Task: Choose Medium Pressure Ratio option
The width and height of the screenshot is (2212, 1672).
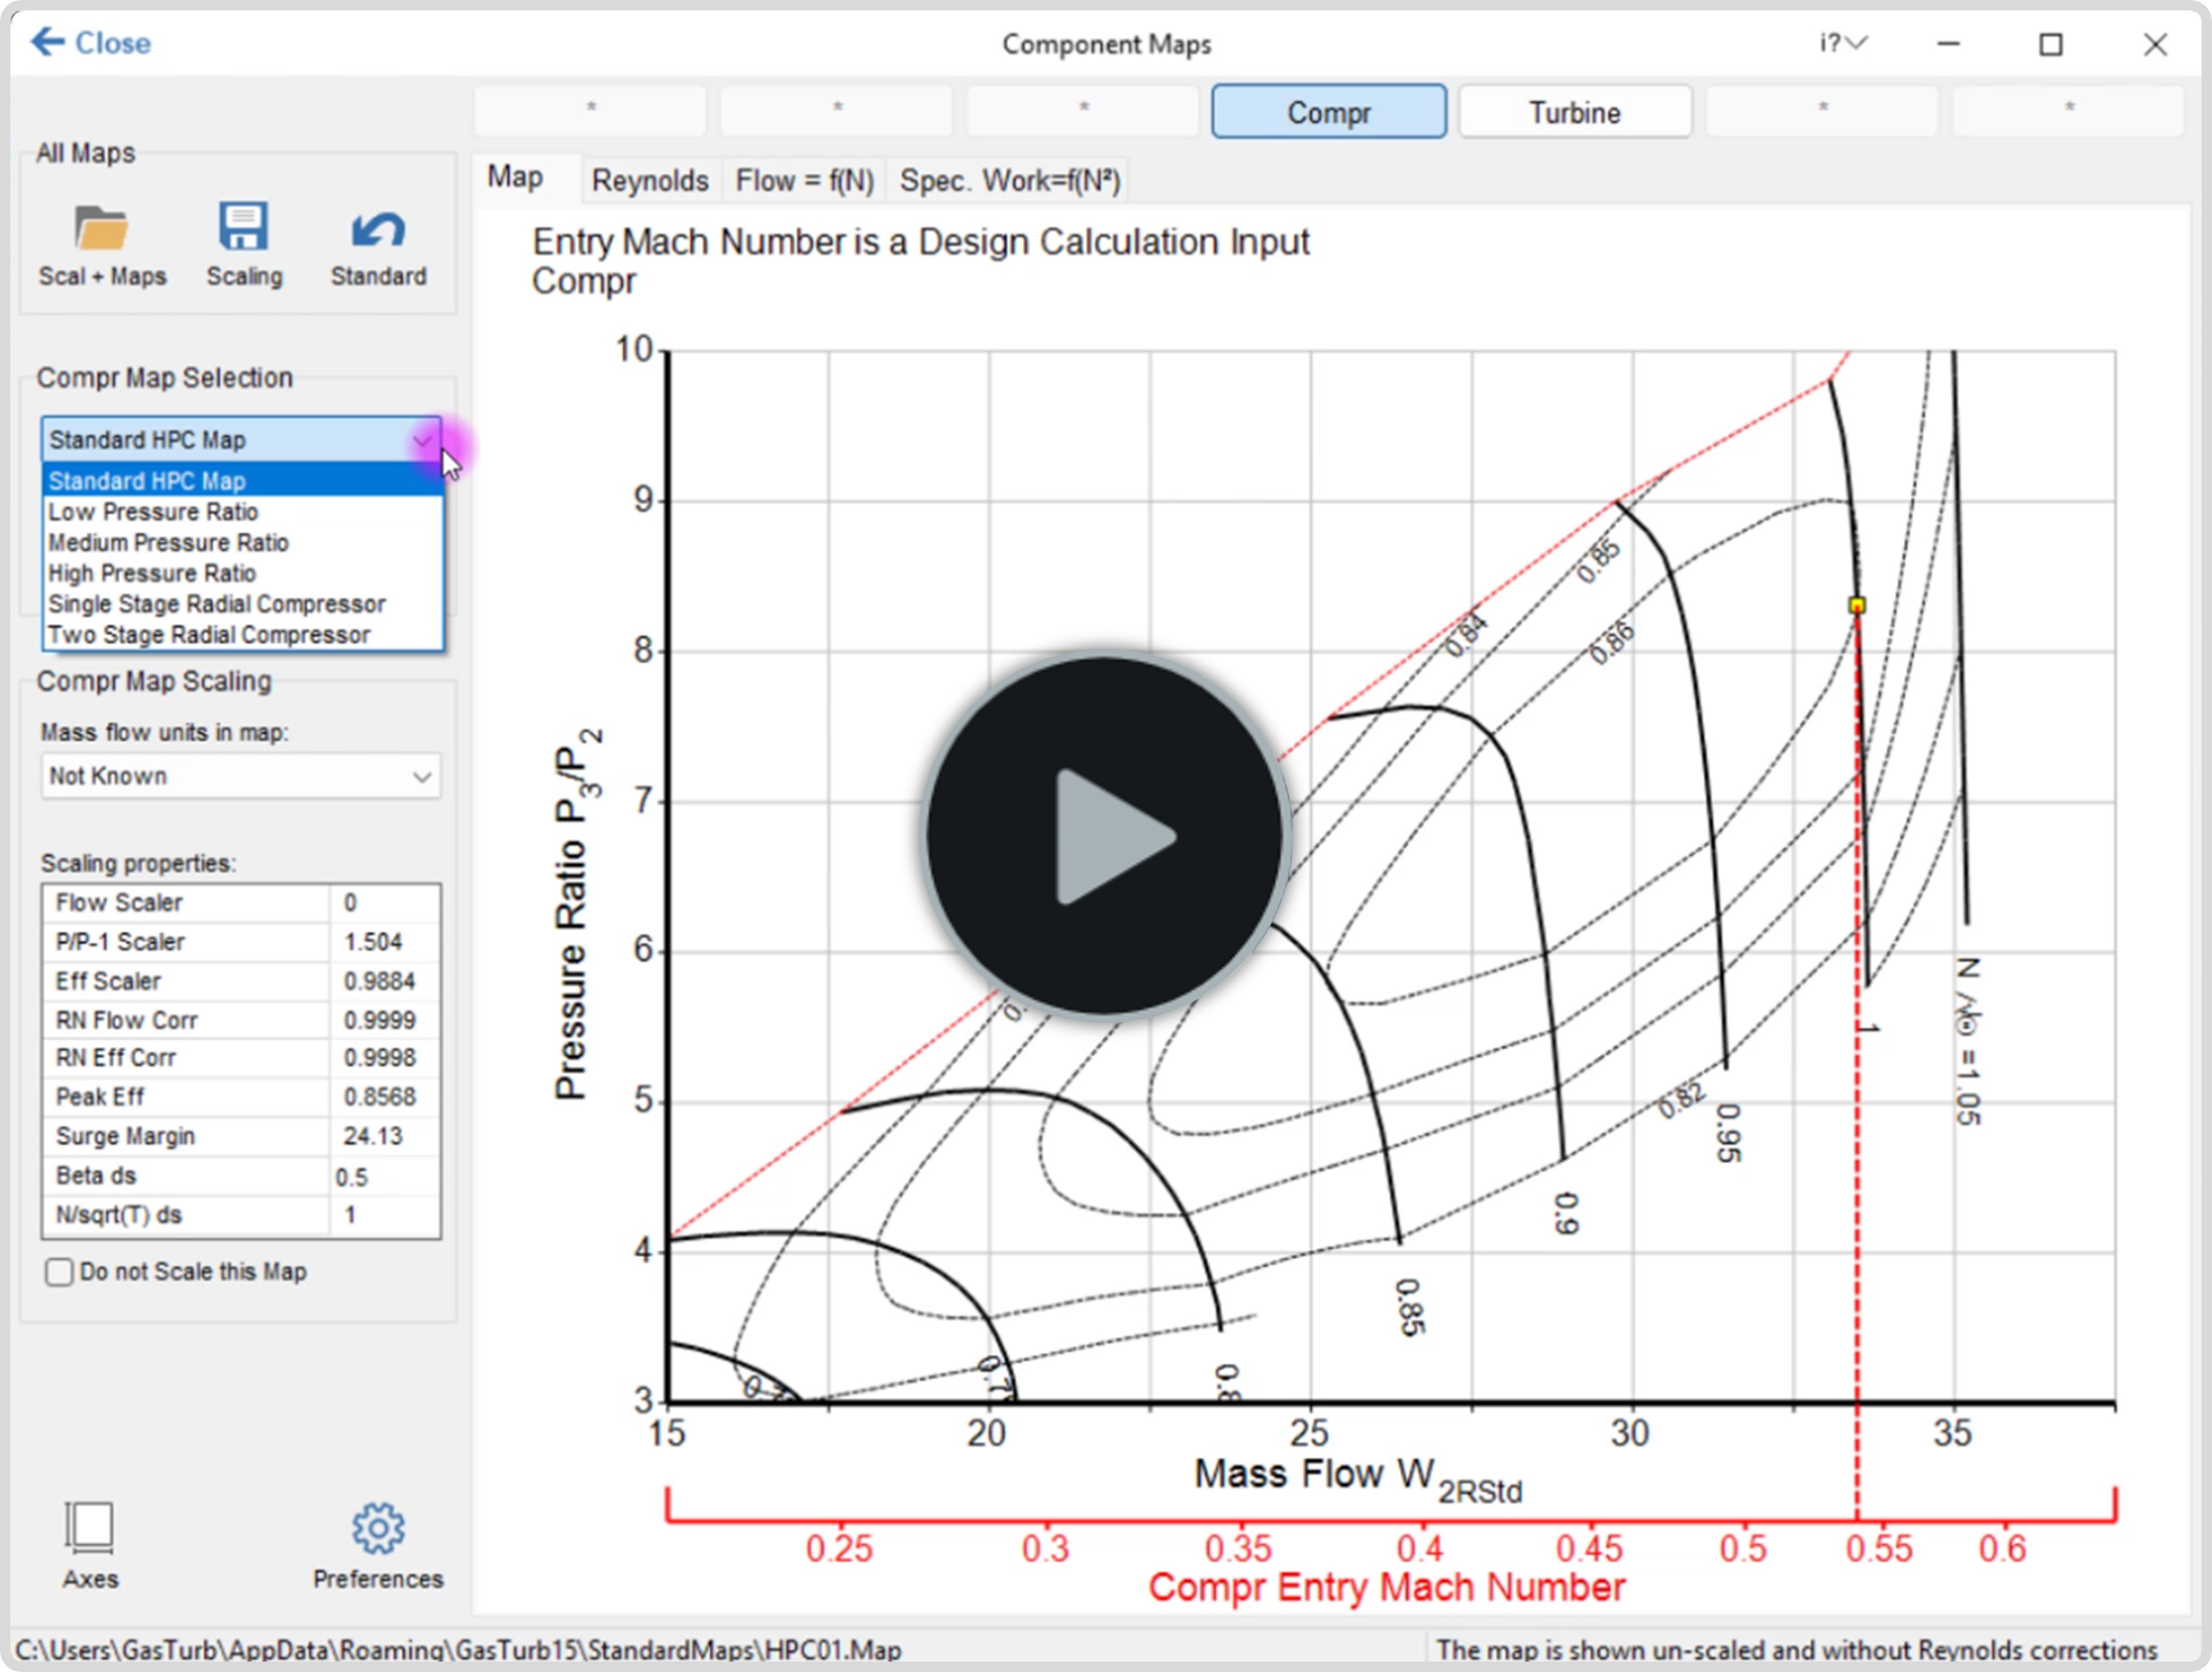Action: pyautogui.click(x=243, y=543)
